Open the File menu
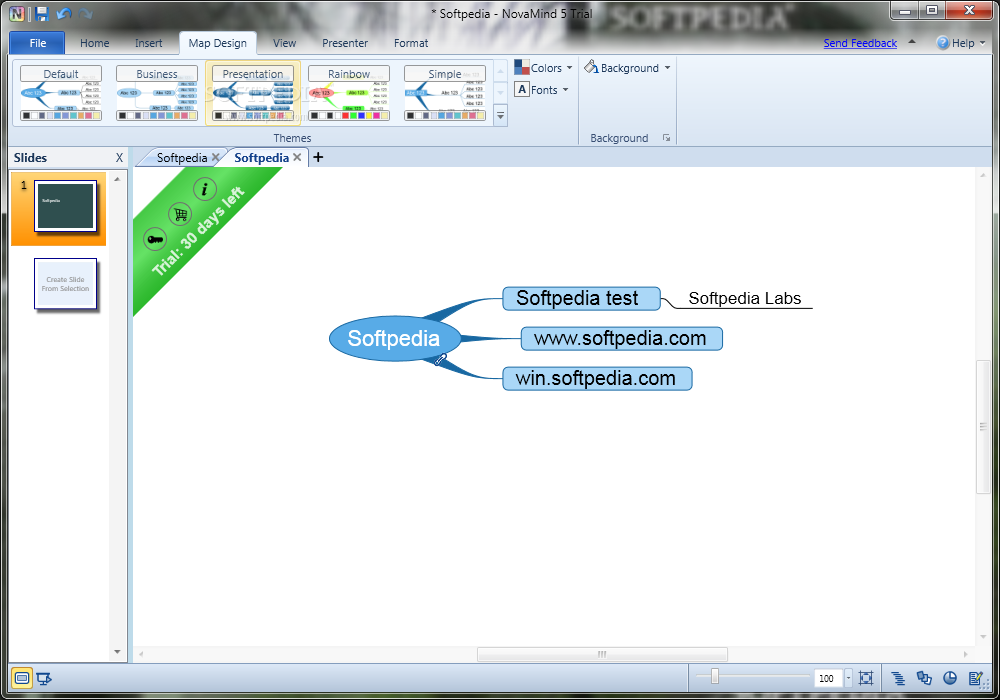Screen dimensions: 1000x700 click(x=38, y=43)
